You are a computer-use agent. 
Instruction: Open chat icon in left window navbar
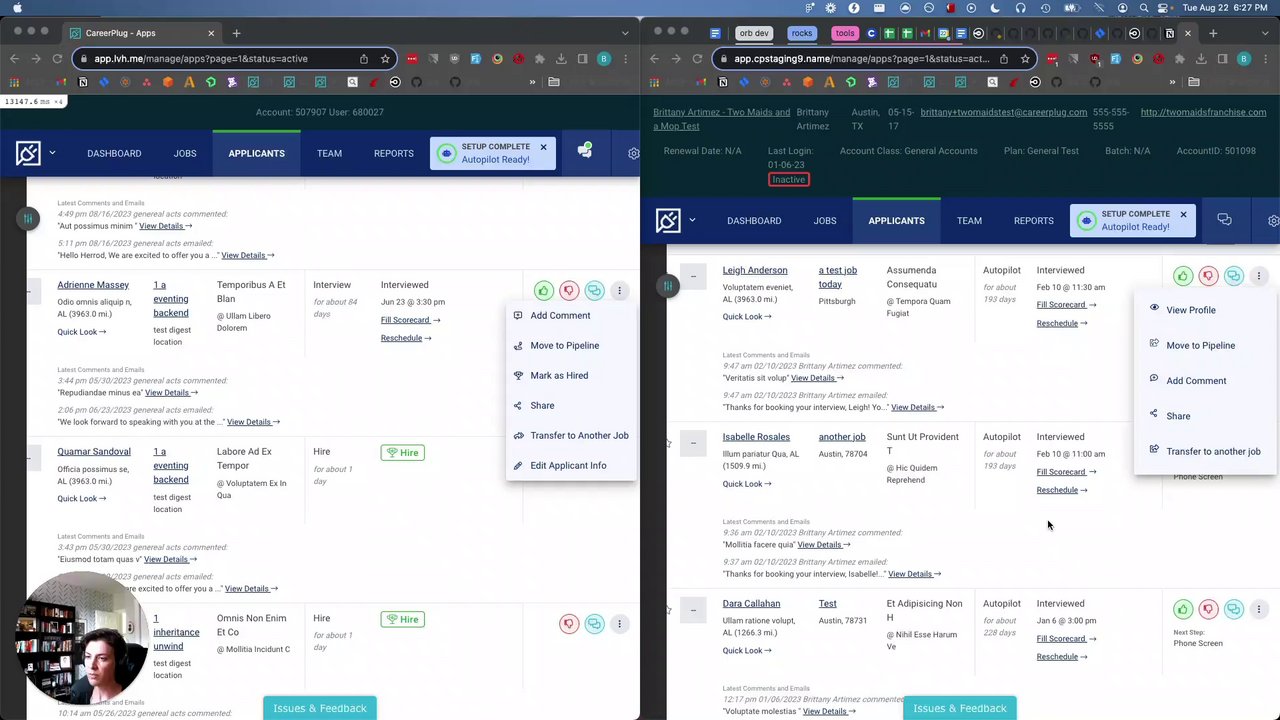585,152
